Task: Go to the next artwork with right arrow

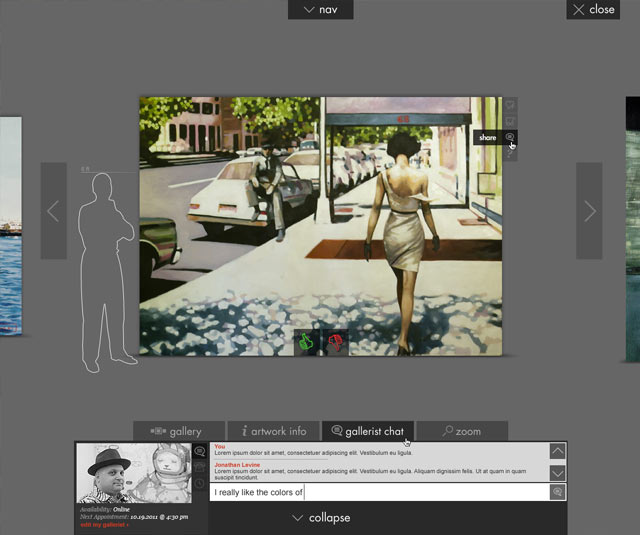Action: click(x=589, y=211)
